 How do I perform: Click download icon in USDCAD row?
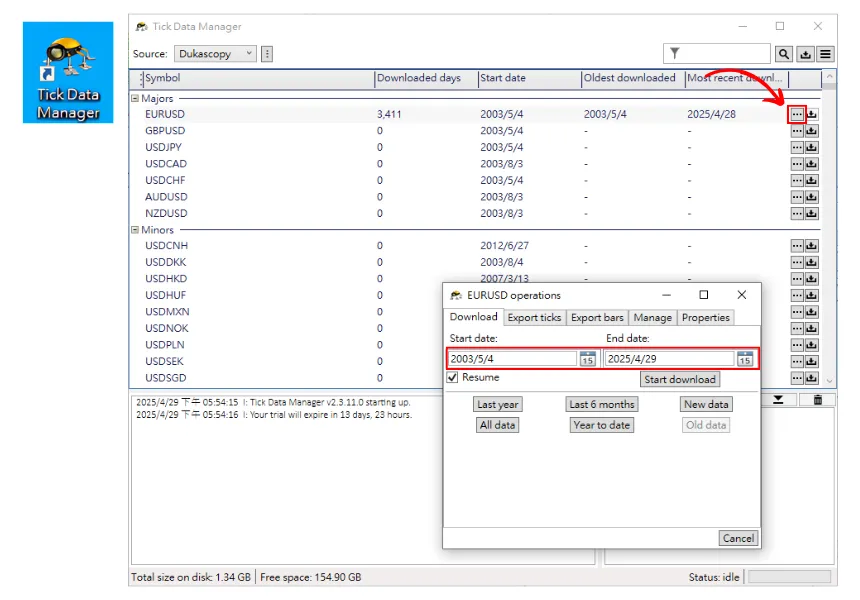click(x=812, y=164)
